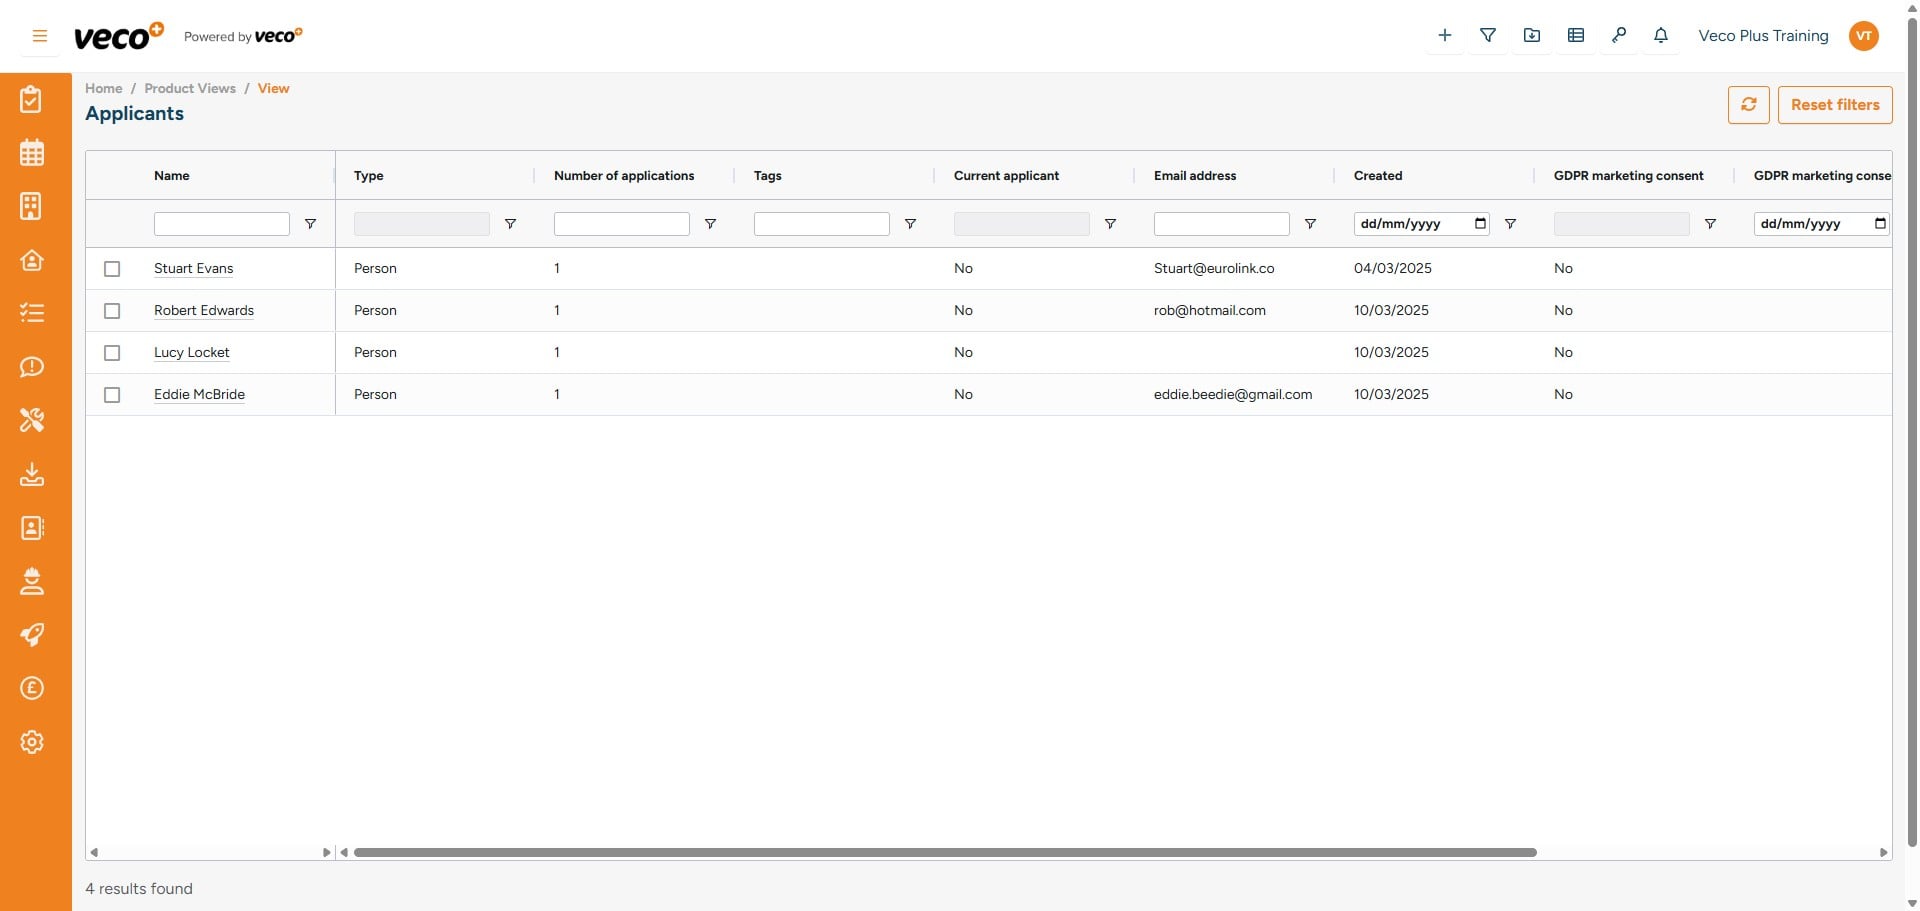Click the key permissions icon in toolbar
The image size is (1920, 911).
point(1620,35)
